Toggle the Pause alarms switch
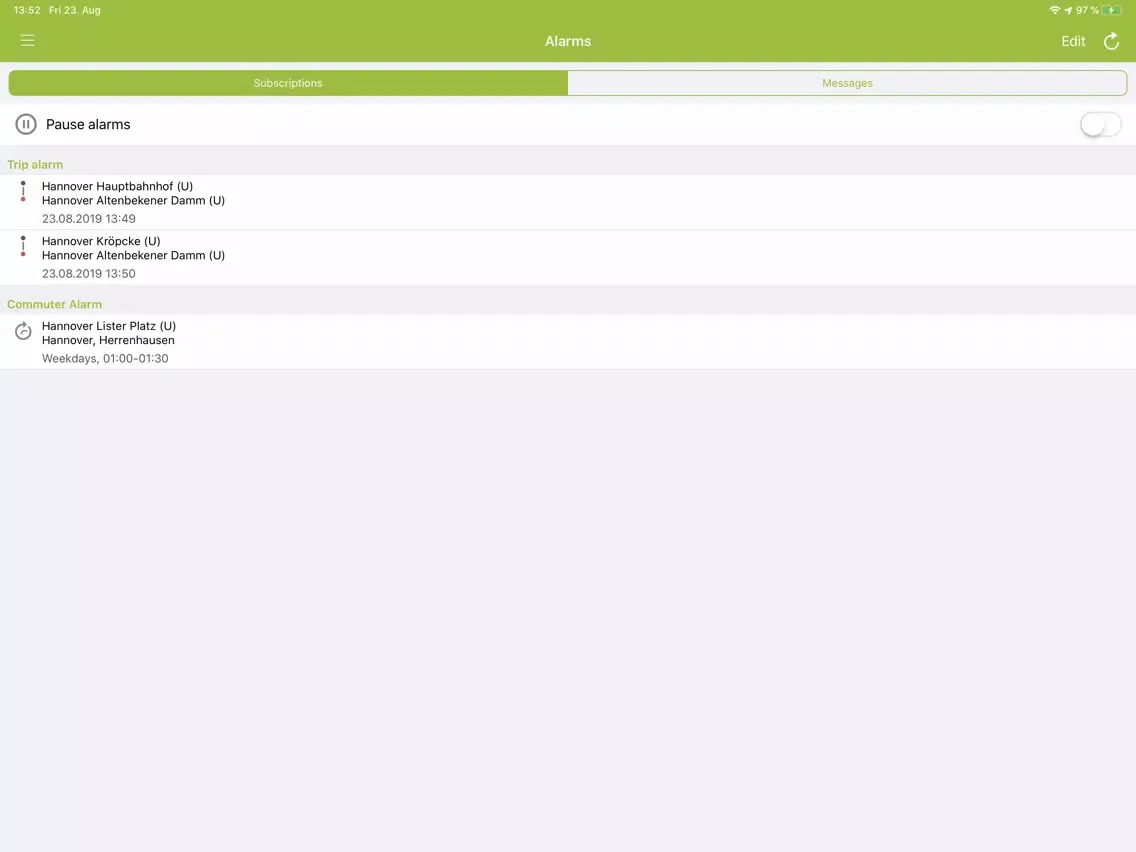Screen dimensions: 1136x852 [1100, 125]
